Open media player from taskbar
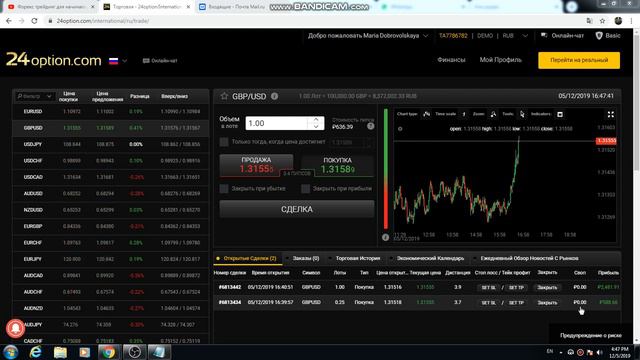Image resolution: width=640 pixels, height=360 pixels. coord(84,352)
